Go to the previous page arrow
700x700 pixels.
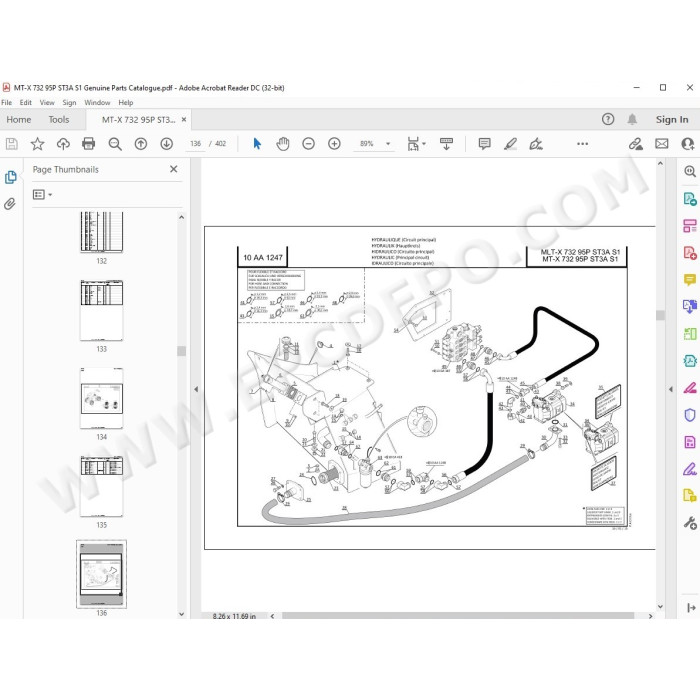(141, 144)
